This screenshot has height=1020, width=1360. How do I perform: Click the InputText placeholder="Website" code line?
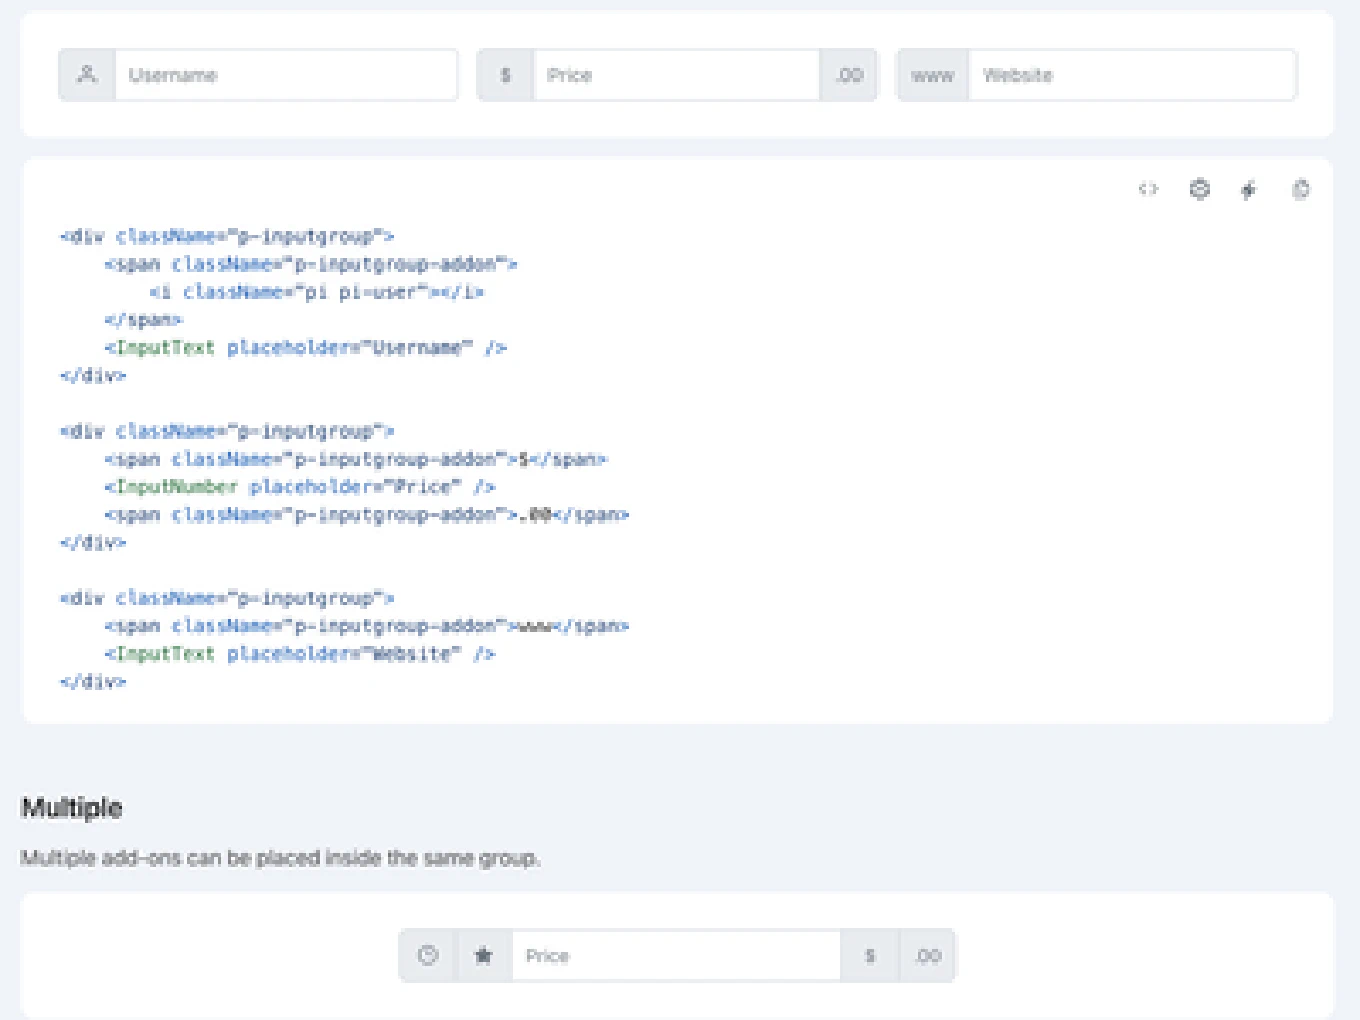click(300, 654)
